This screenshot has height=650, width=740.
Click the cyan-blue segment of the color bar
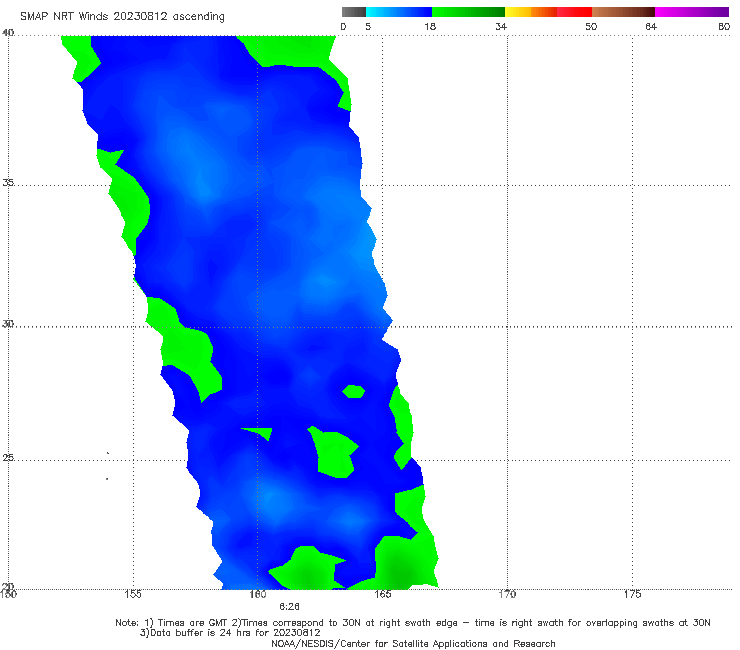pos(399,12)
